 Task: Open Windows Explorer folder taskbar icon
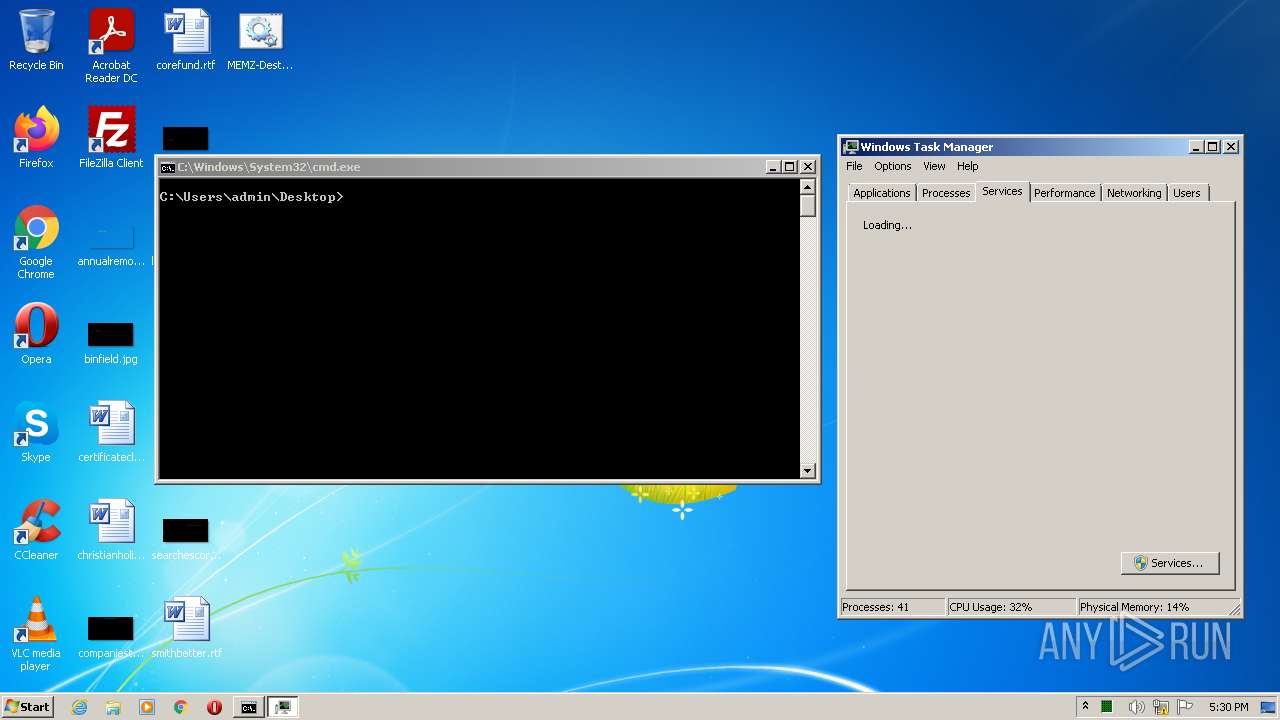point(113,707)
